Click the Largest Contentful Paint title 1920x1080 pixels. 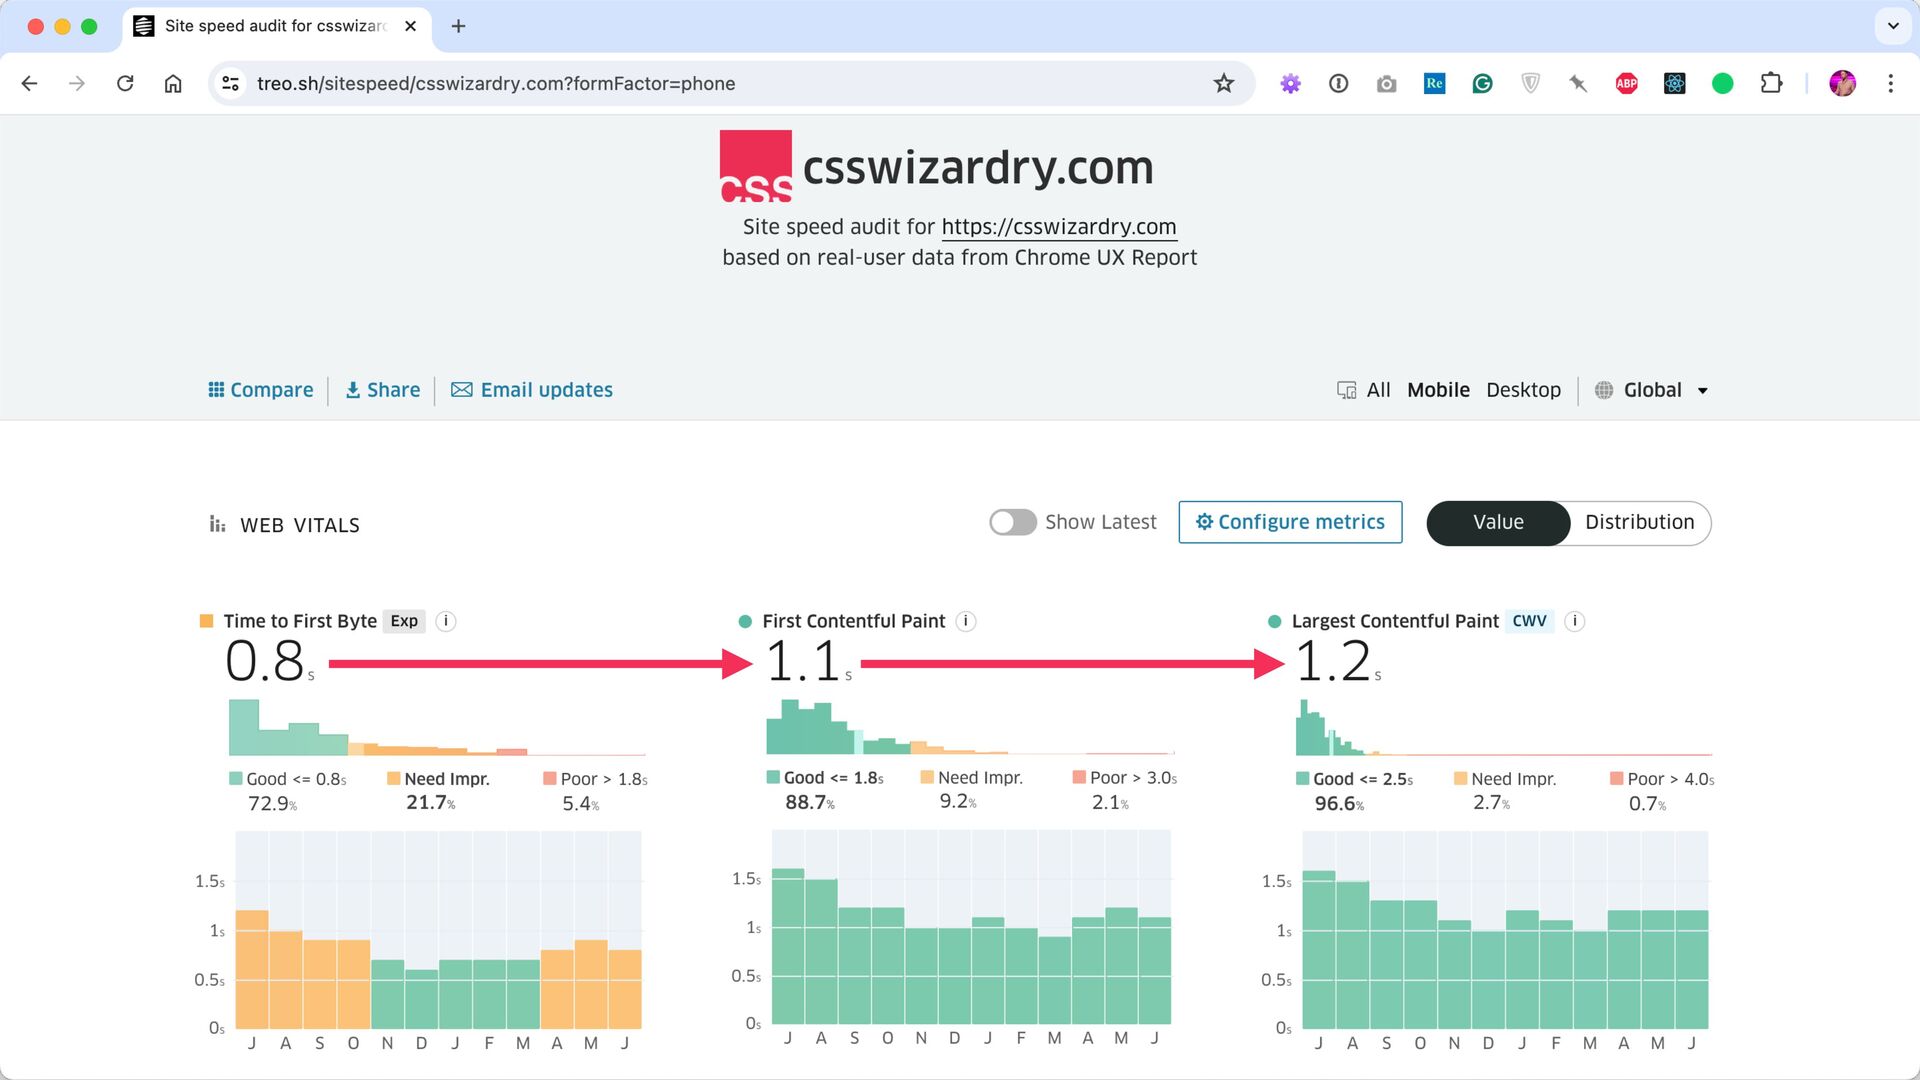(x=1395, y=621)
